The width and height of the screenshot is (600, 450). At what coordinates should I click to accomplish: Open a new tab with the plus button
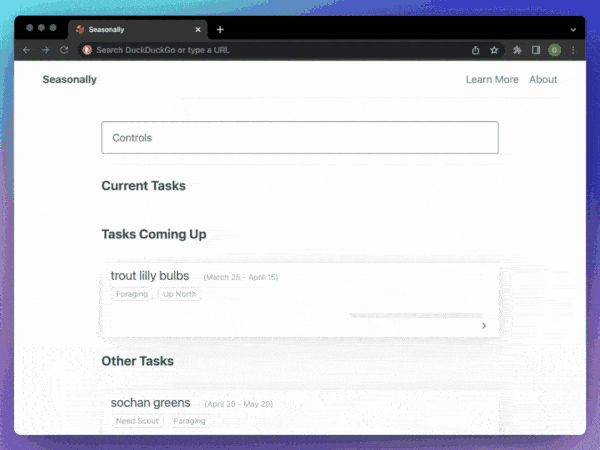[220, 29]
